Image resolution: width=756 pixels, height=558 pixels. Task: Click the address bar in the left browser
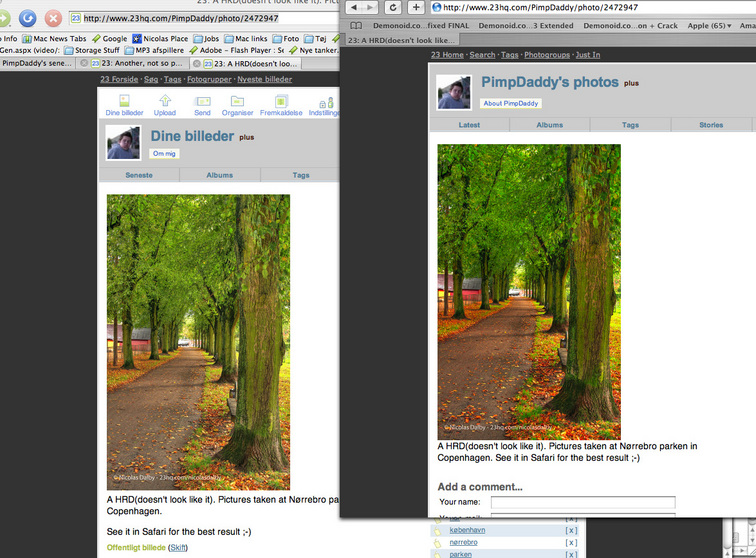click(x=204, y=18)
